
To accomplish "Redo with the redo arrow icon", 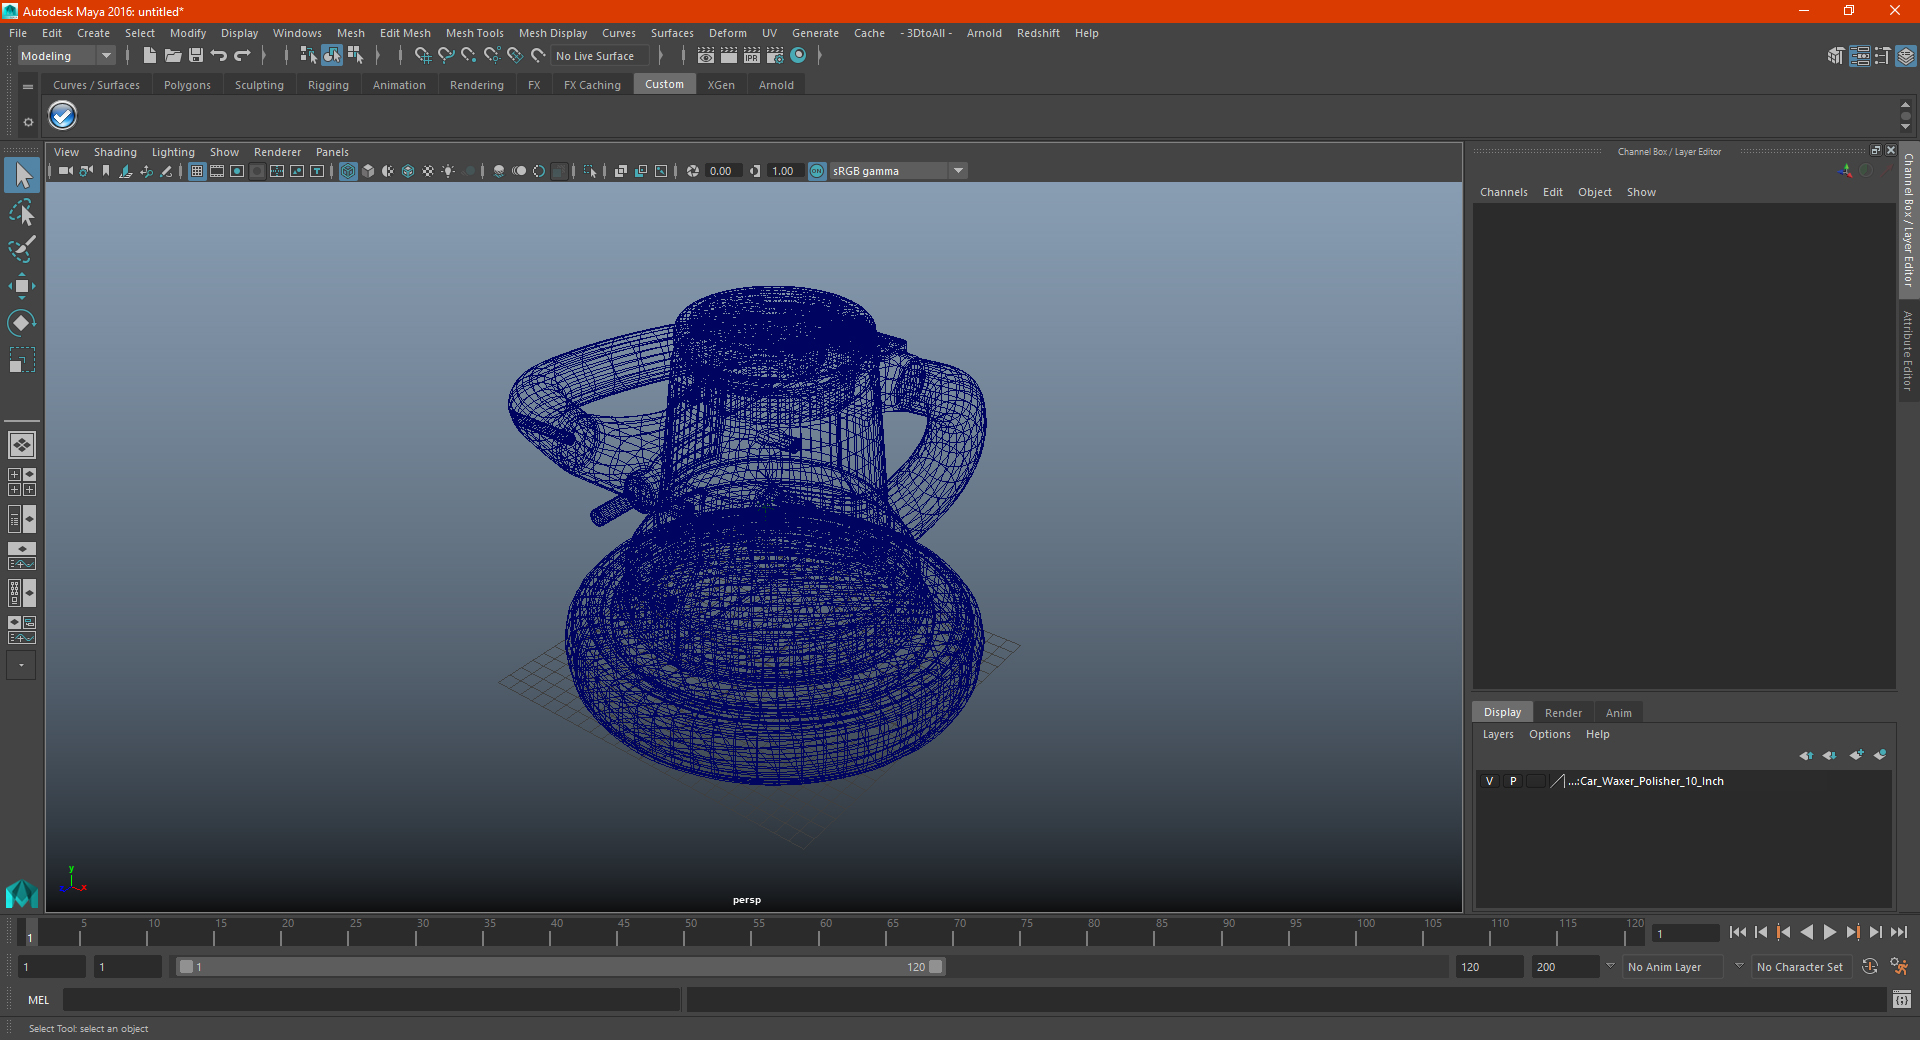I will (242, 56).
